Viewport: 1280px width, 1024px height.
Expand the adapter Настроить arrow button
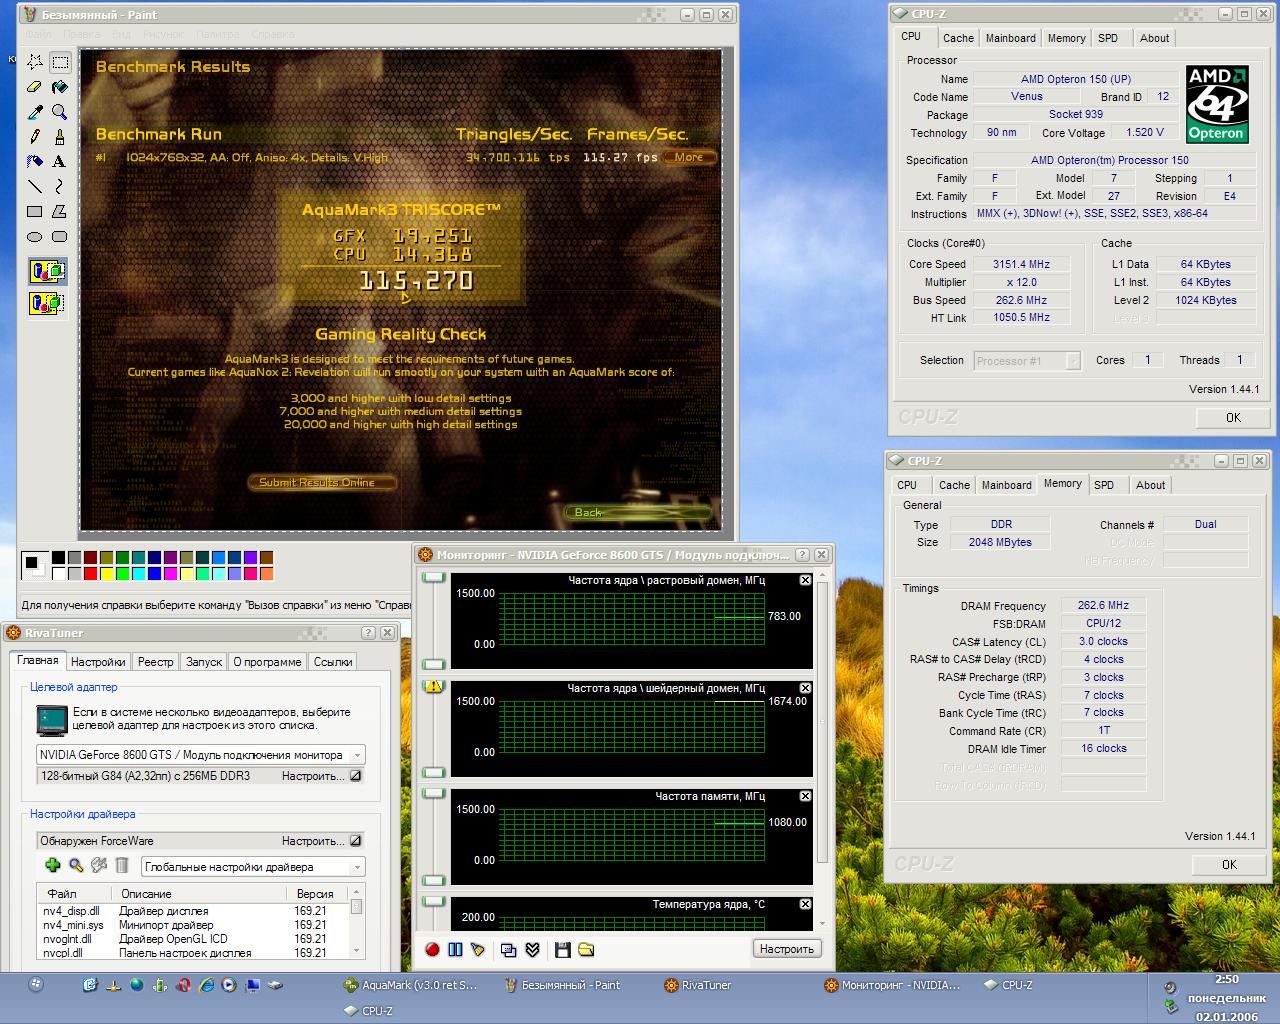tap(355, 776)
